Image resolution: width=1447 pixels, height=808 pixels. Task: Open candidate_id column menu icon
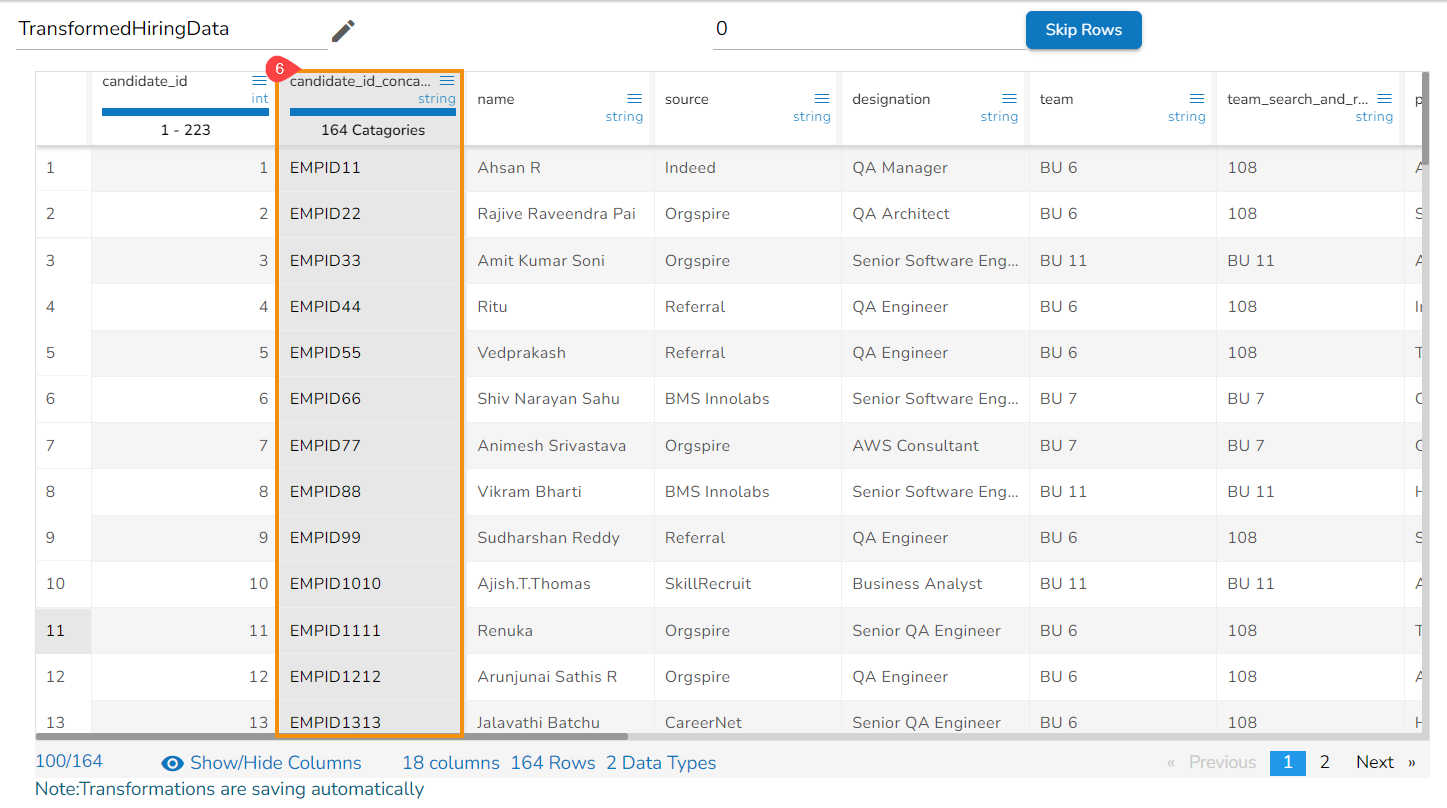pos(260,81)
